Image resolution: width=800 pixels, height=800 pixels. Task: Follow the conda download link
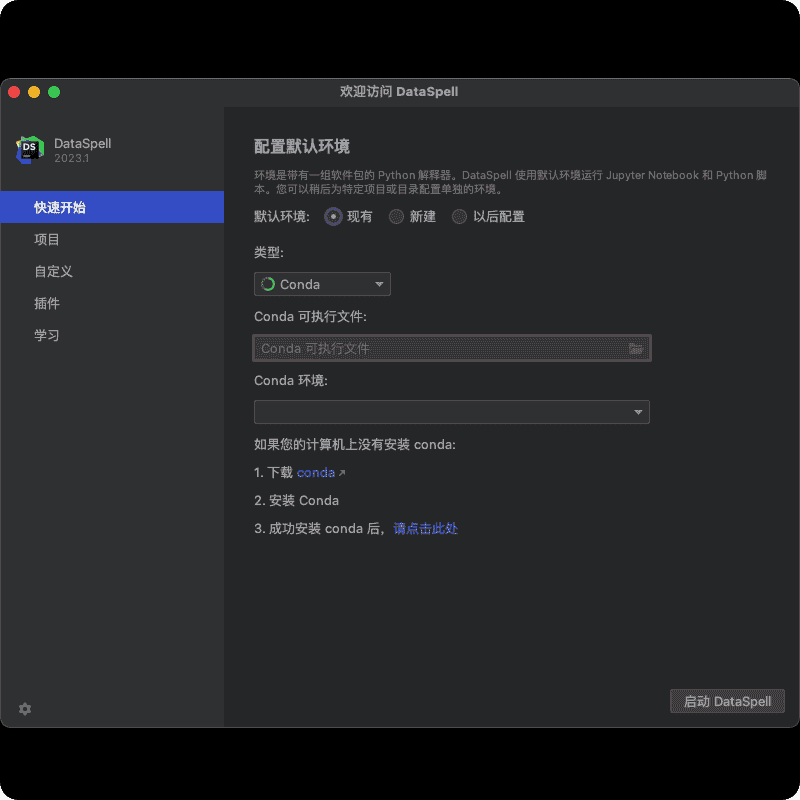315,473
